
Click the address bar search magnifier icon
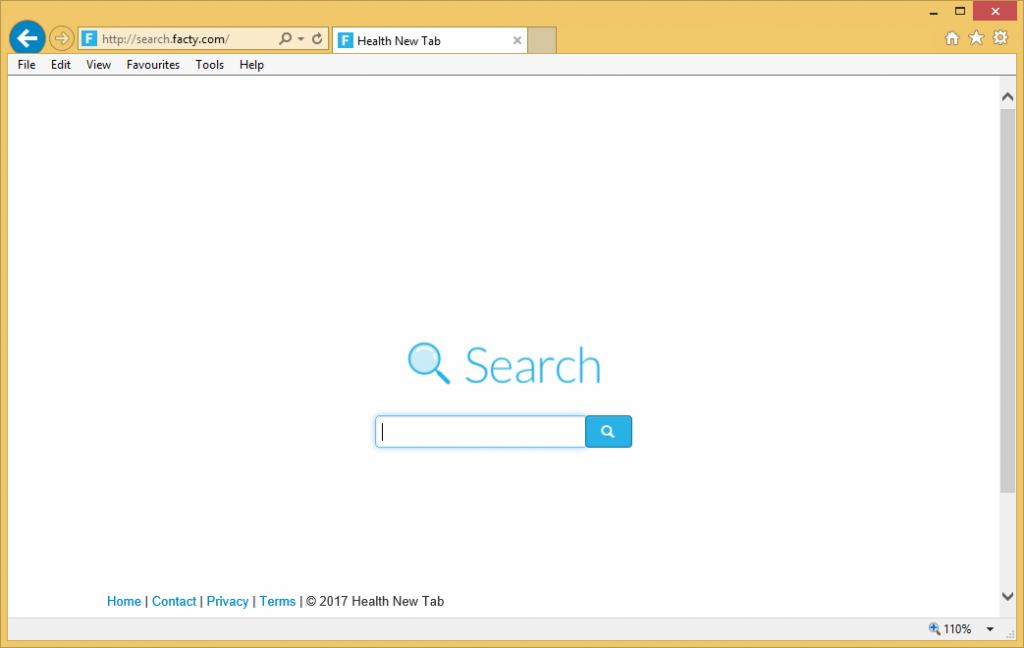285,39
